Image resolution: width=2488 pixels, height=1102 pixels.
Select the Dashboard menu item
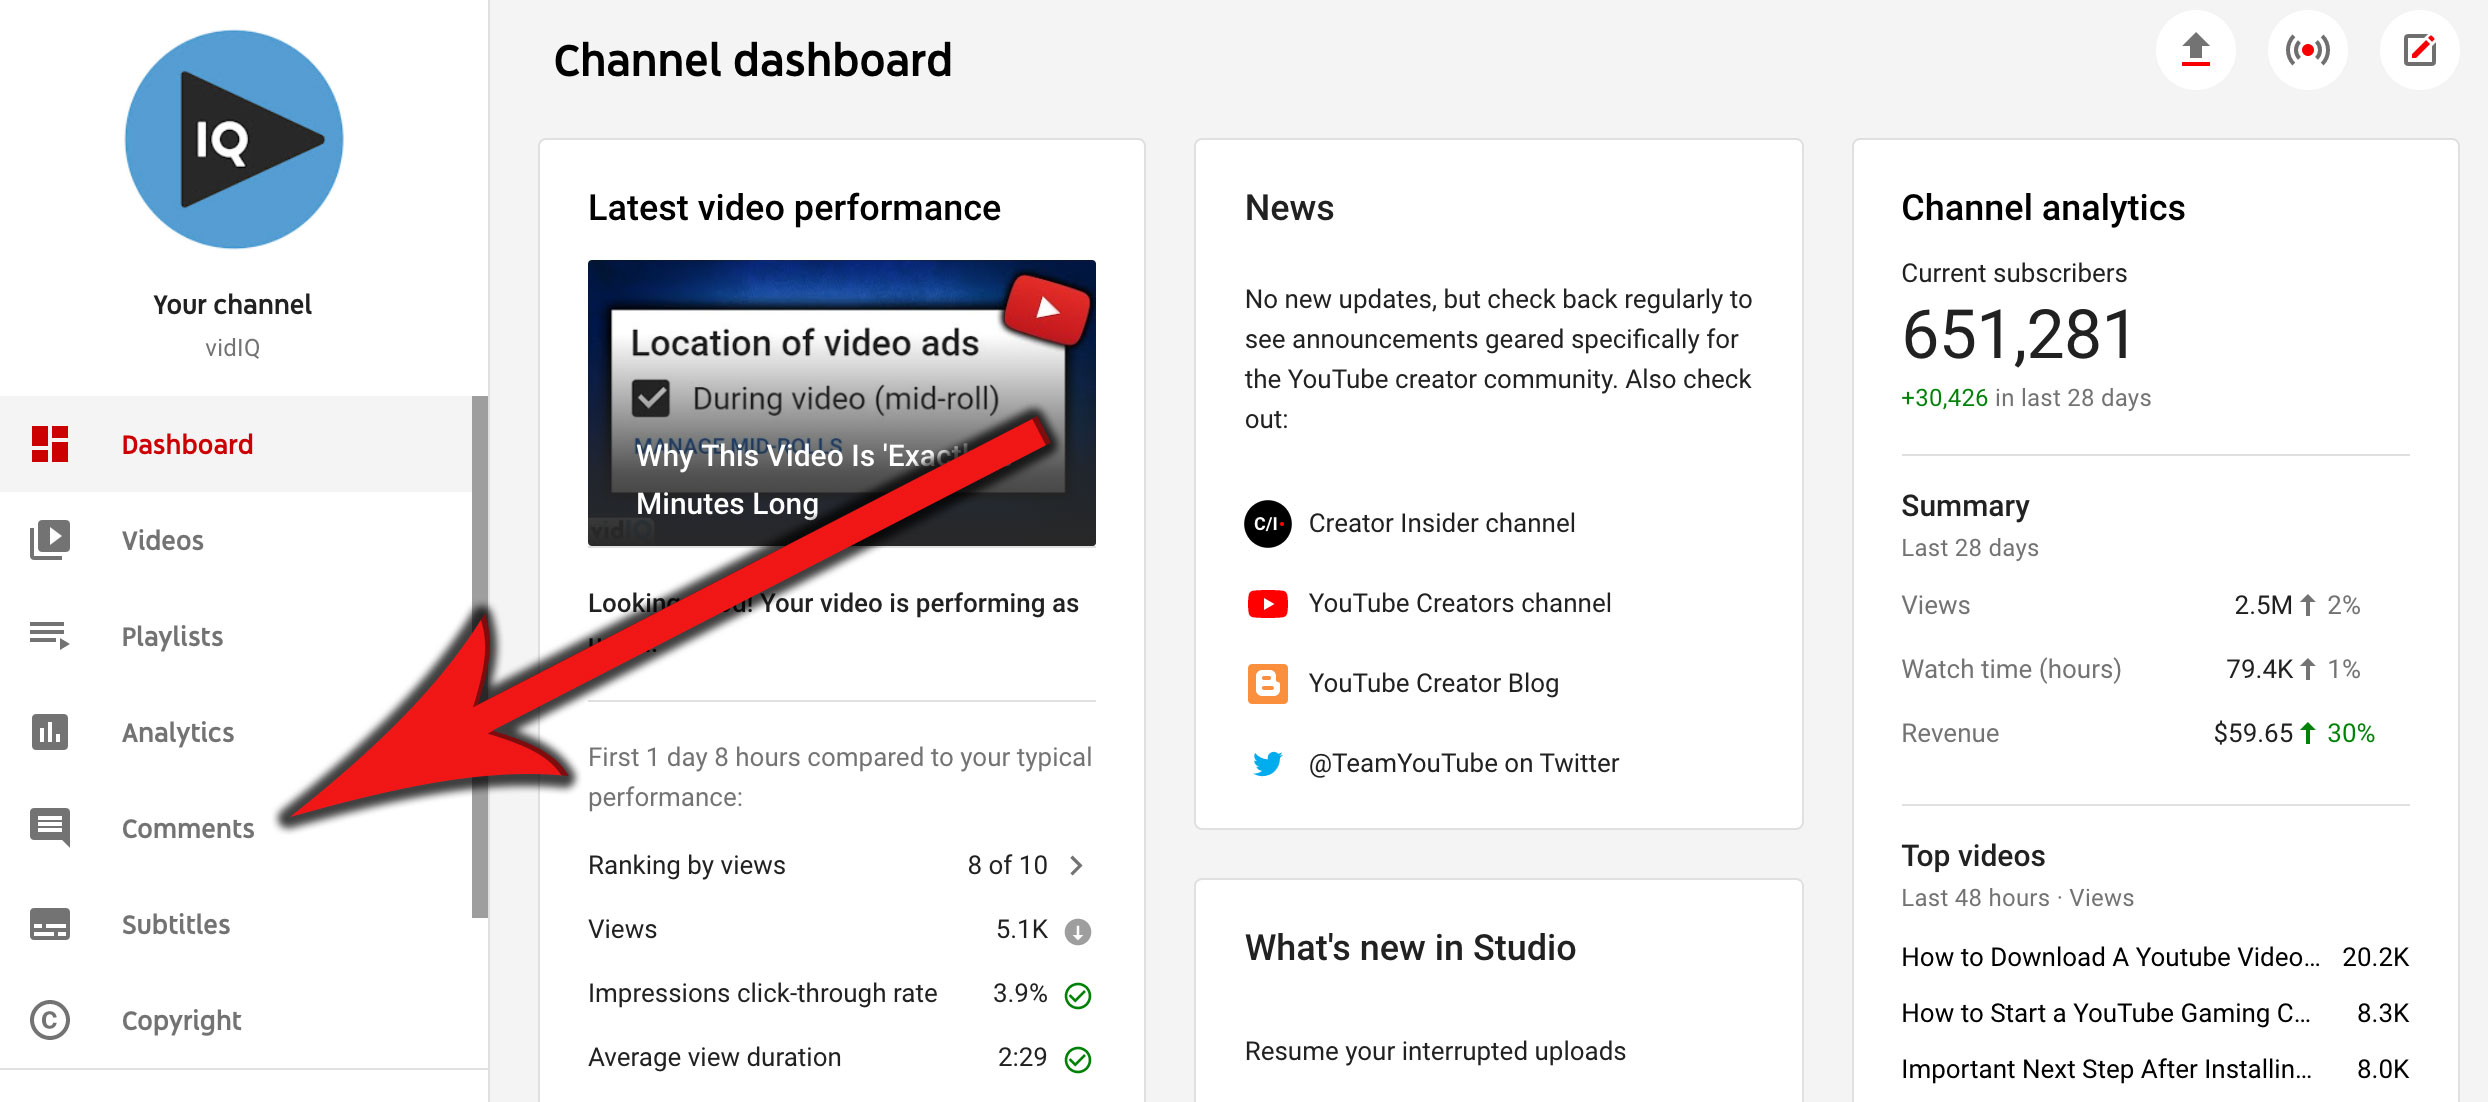tap(187, 444)
